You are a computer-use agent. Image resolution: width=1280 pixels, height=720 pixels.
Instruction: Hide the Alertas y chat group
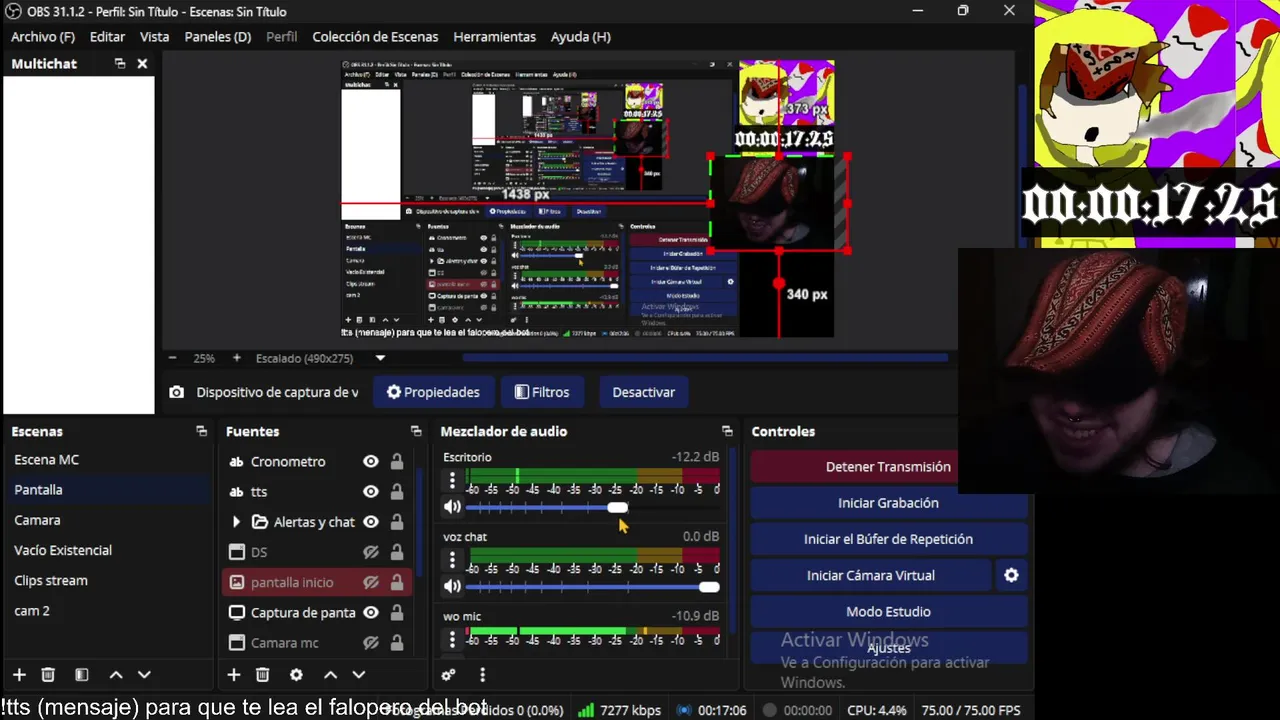coord(371,522)
